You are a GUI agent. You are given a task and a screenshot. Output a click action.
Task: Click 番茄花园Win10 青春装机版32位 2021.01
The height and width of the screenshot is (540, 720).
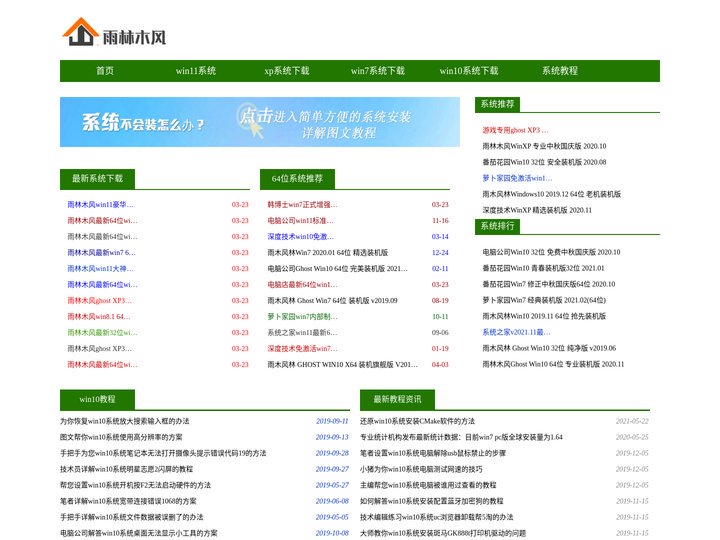coord(543,268)
